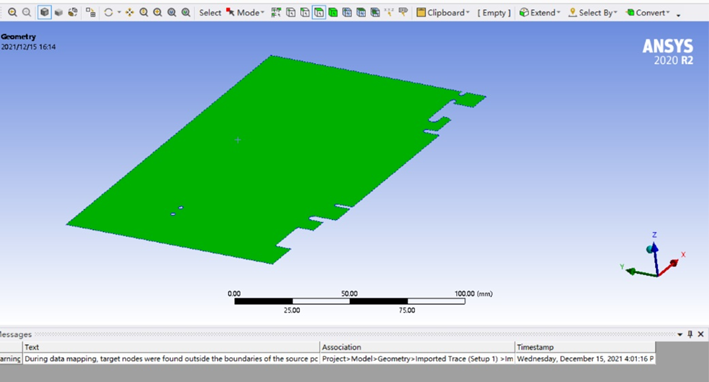
Task: Click the Smart Select icon after Mode
Action: coord(276,12)
